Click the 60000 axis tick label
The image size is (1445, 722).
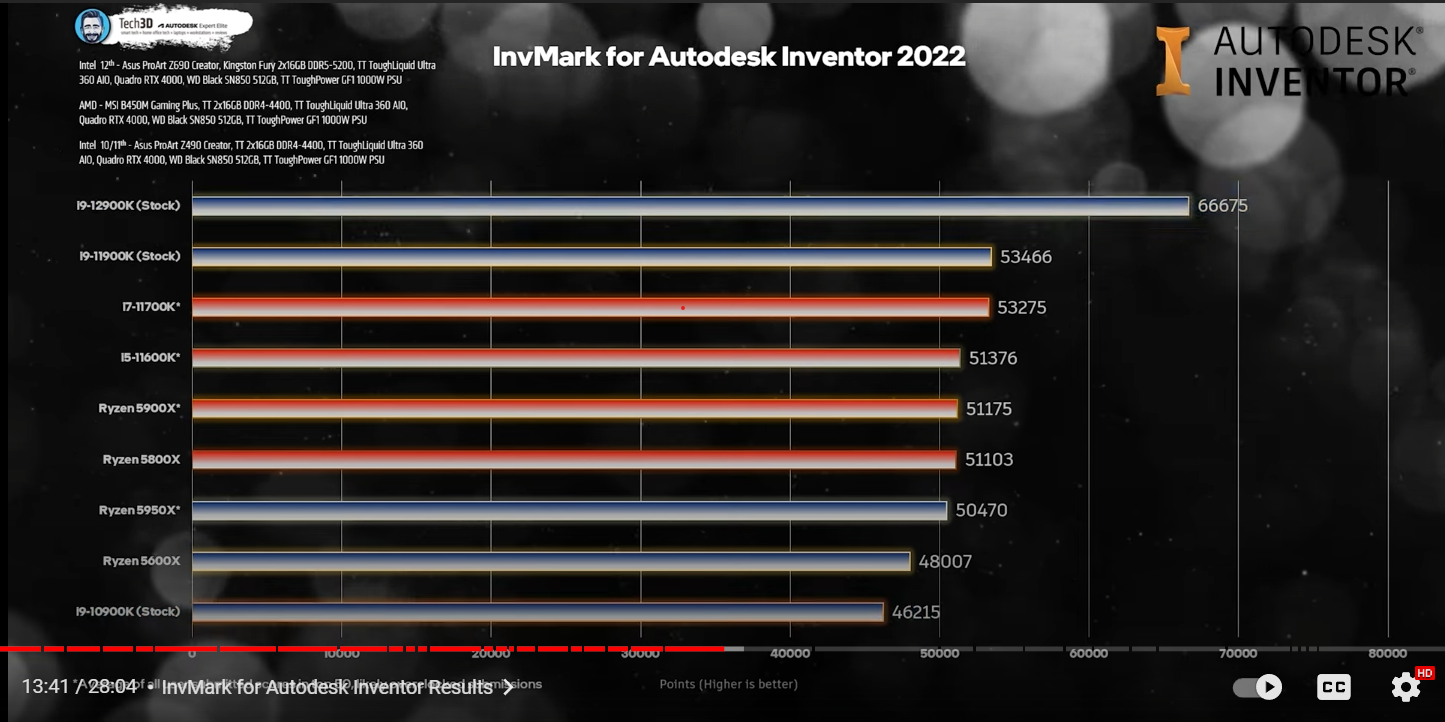point(1088,654)
